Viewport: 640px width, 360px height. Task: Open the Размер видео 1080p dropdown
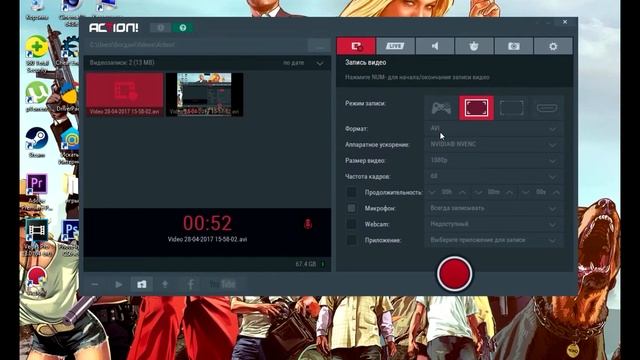pyautogui.click(x=494, y=160)
